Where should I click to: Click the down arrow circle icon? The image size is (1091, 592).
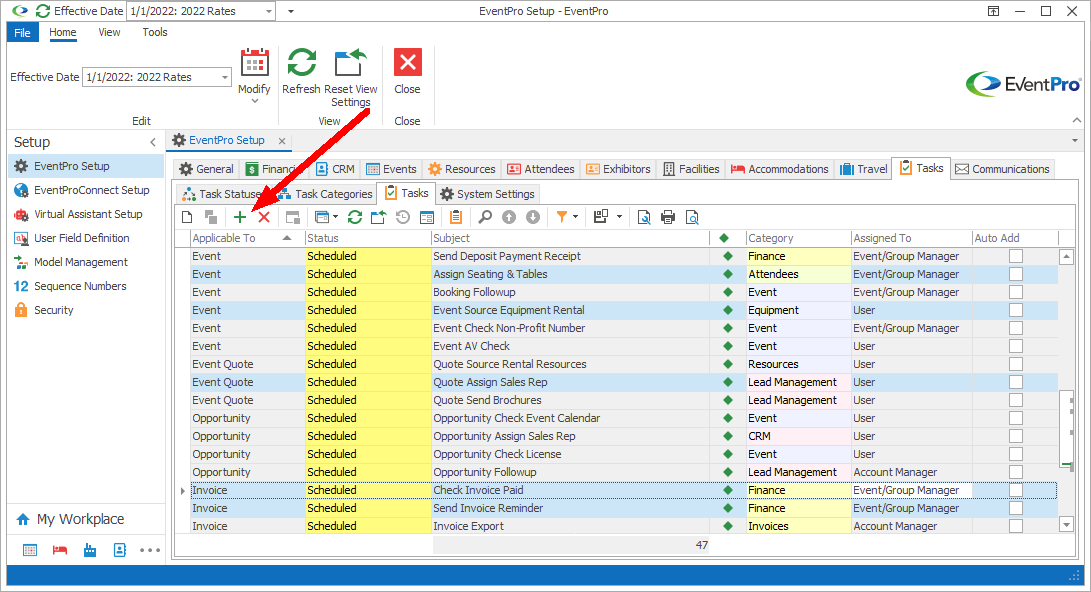coord(533,217)
